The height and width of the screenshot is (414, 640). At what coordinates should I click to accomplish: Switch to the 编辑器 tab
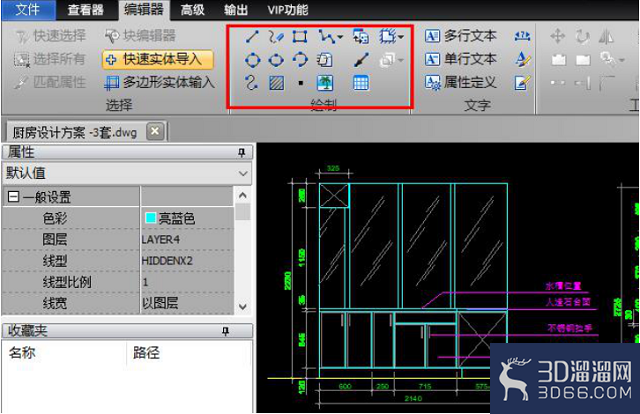tap(144, 10)
